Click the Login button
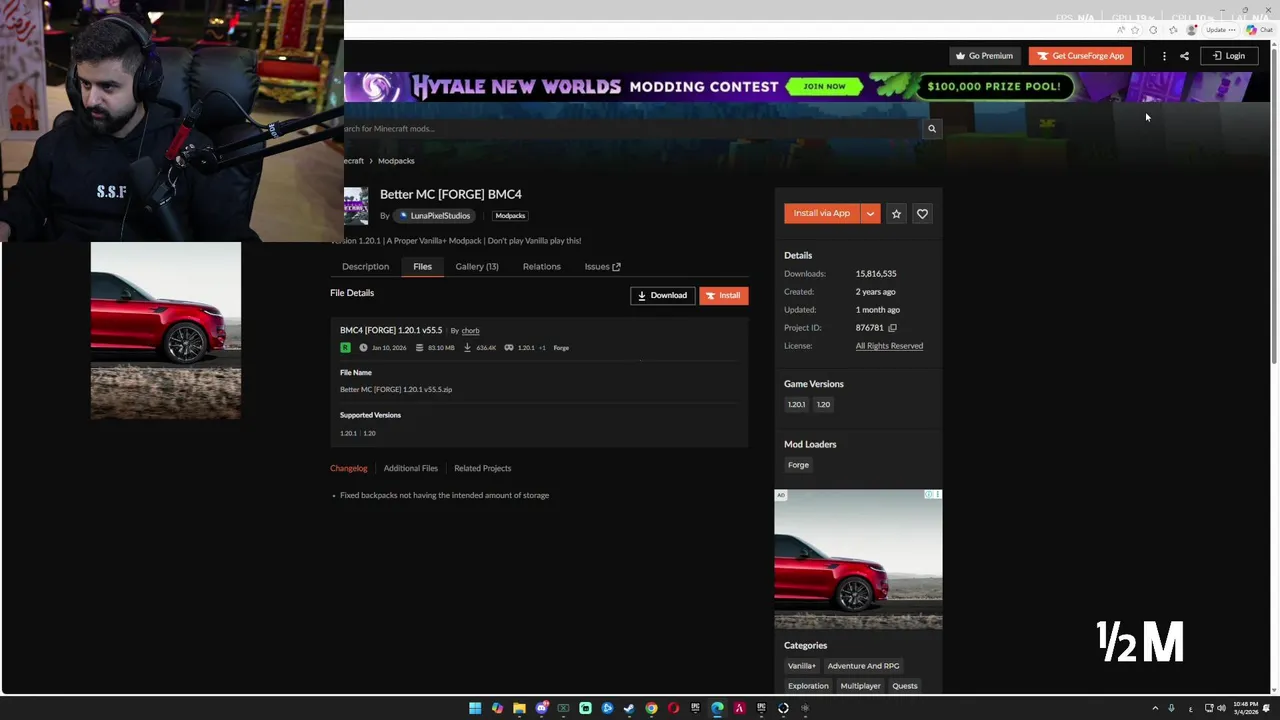Image resolution: width=1280 pixels, height=720 pixels. tap(1228, 56)
